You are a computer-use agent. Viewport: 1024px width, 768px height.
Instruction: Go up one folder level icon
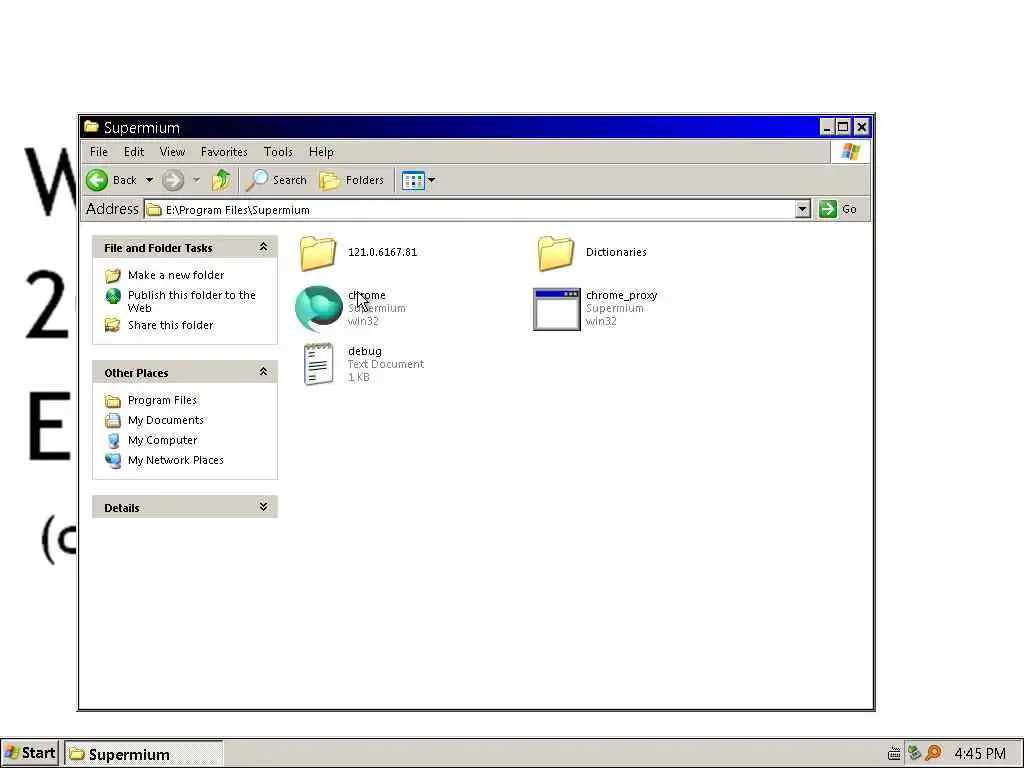click(221, 180)
